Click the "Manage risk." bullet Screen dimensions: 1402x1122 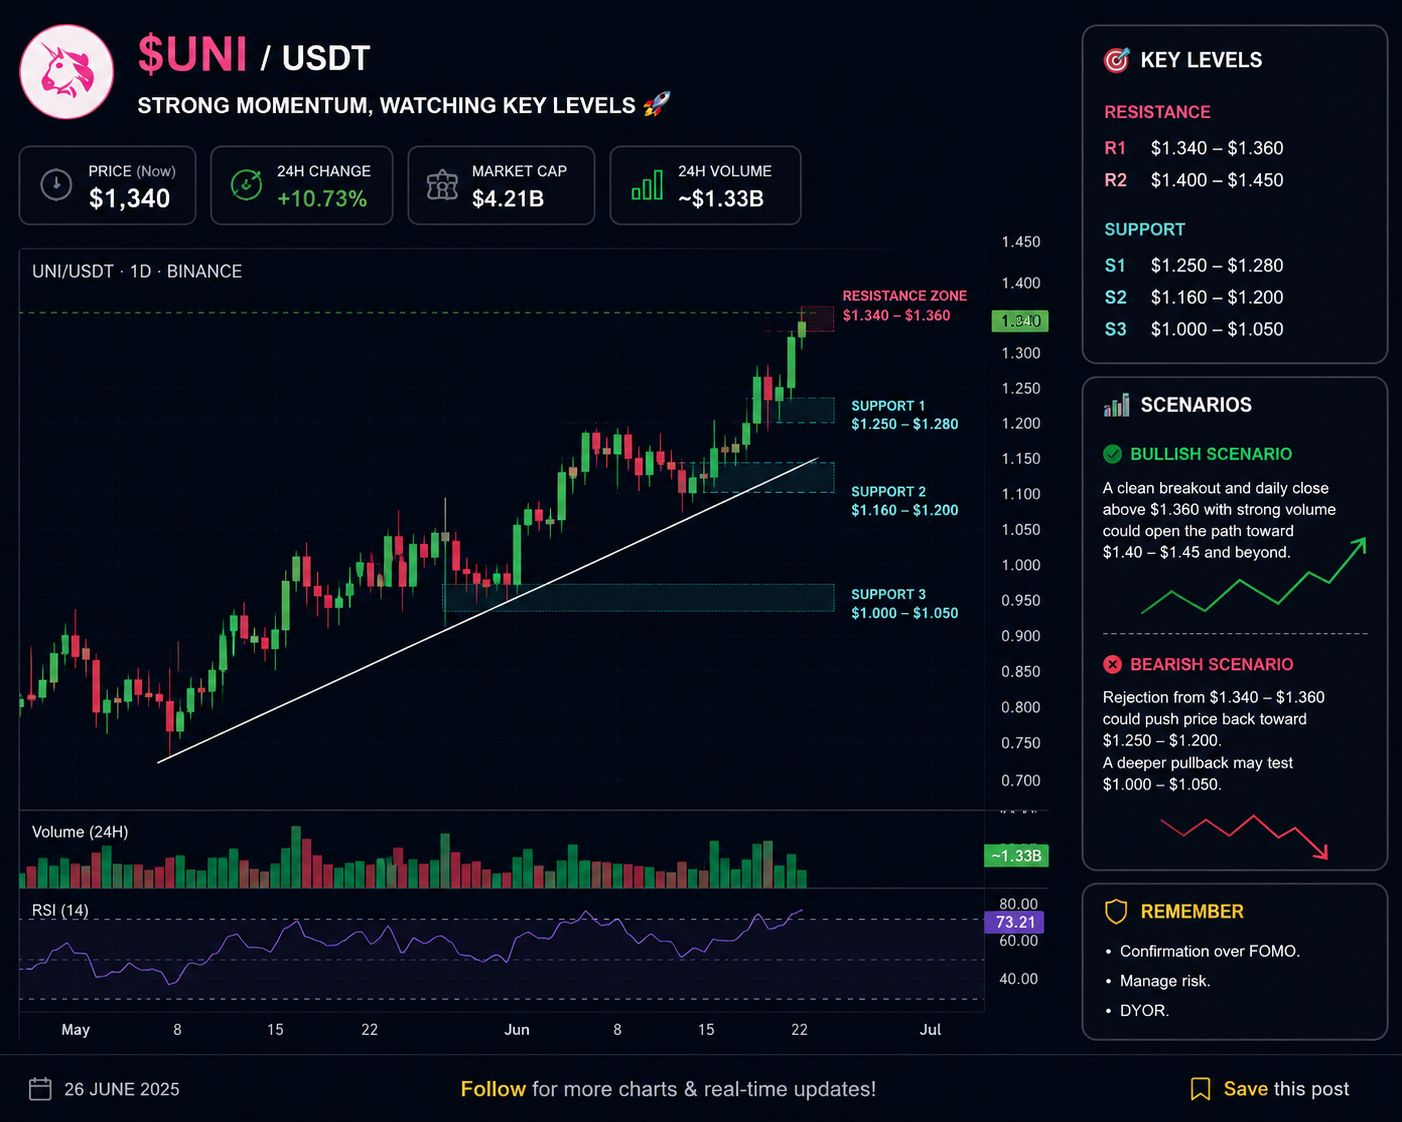1165,981
